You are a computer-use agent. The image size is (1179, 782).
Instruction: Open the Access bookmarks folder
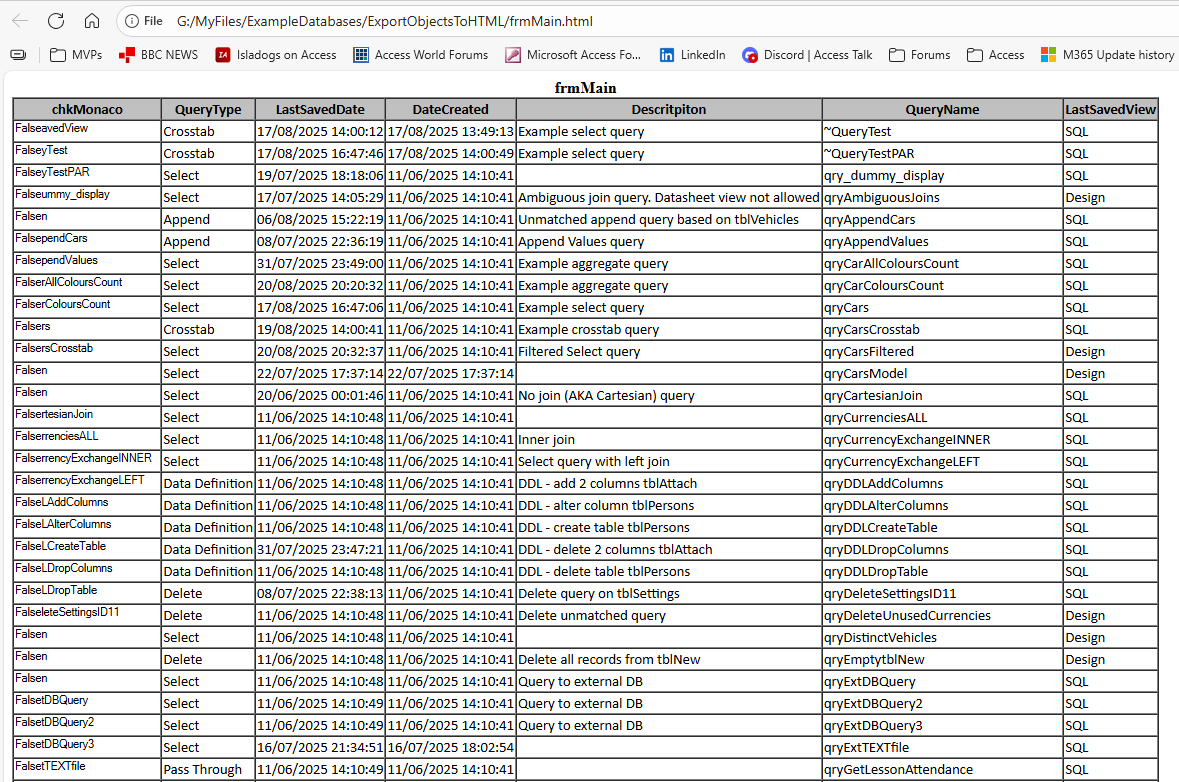996,55
